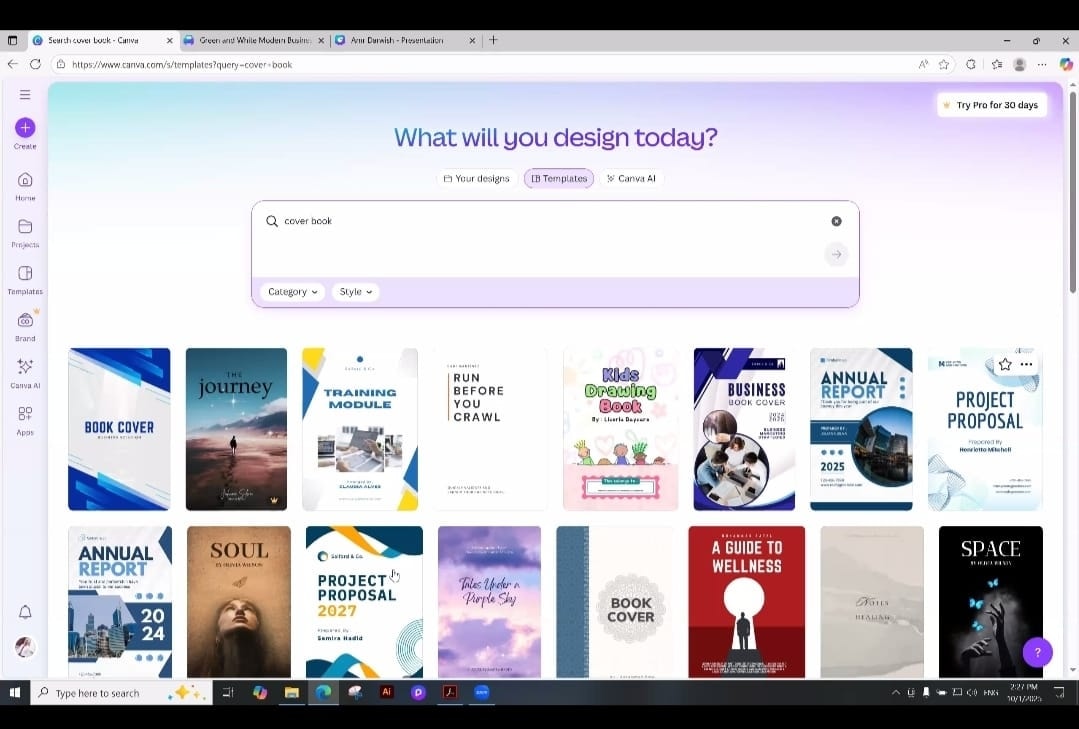This screenshot has width=1079, height=729.
Task: Go to Home in the sidebar
Action: point(25,181)
